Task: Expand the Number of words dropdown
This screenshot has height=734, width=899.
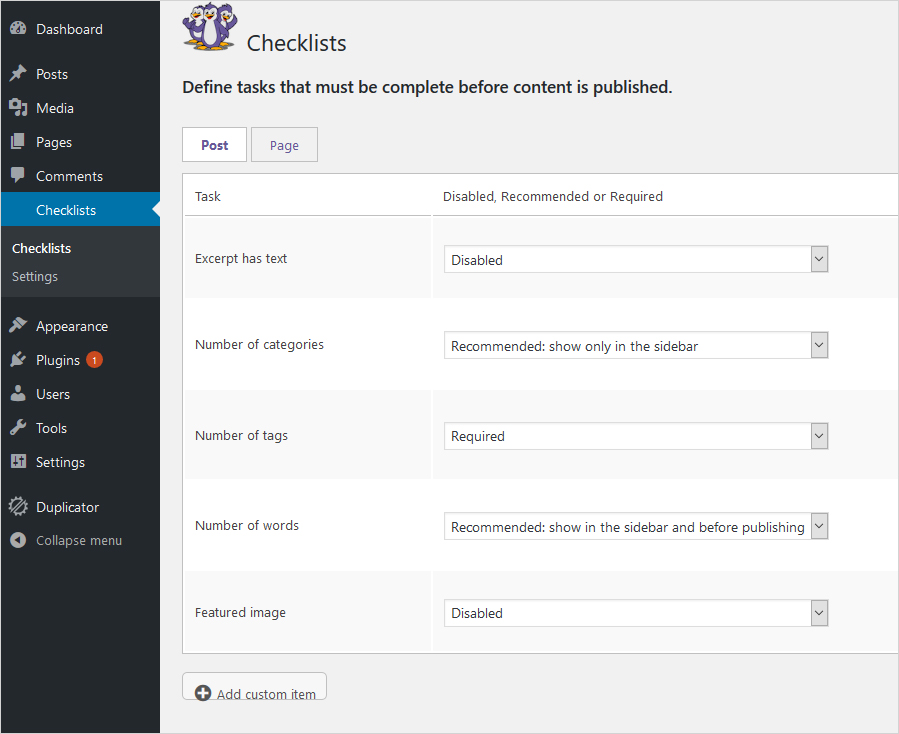Action: coord(636,527)
